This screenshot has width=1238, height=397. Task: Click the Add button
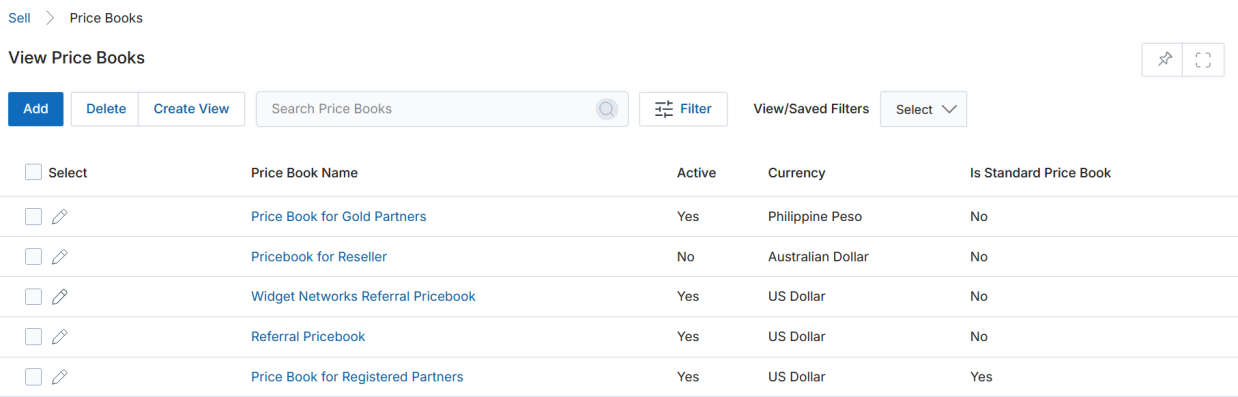pyautogui.click(x=36, y=109)
